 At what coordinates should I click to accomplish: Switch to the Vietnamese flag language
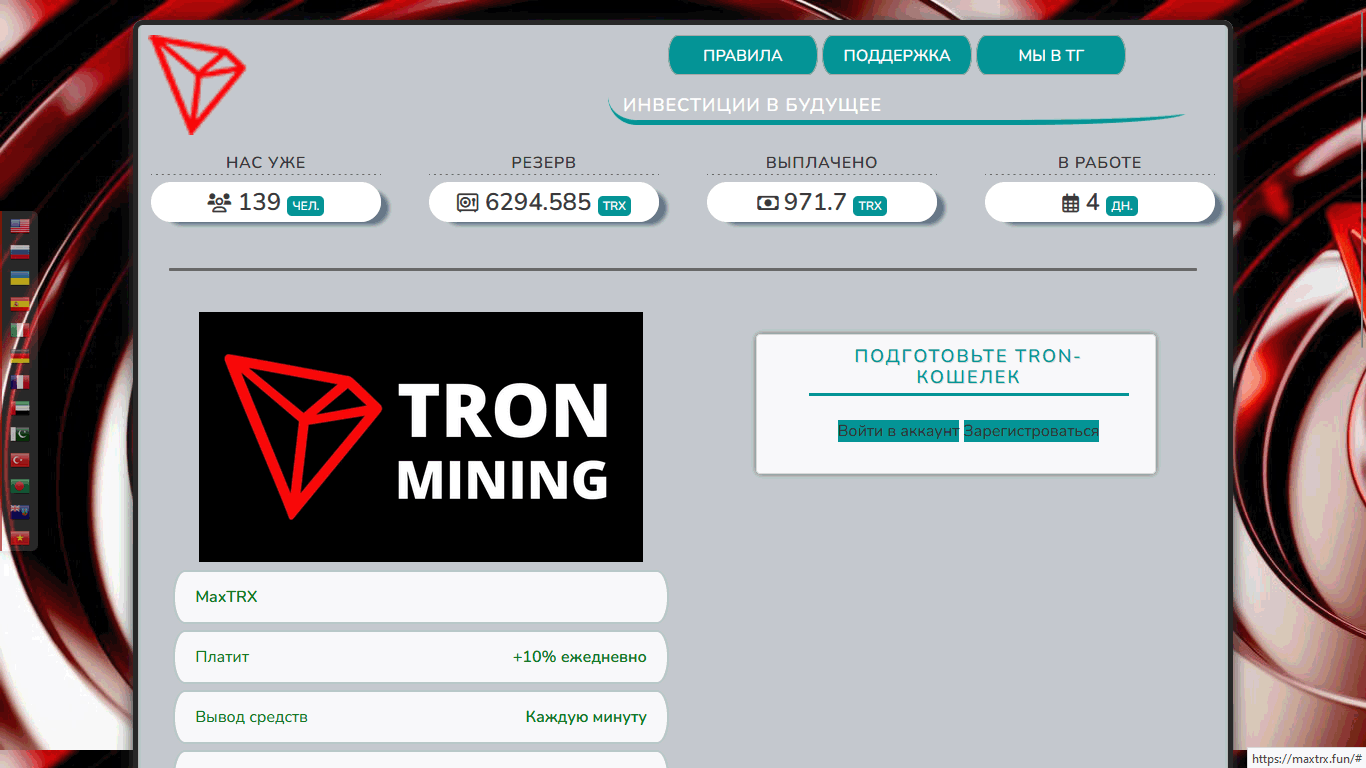[x=20, y=538]
